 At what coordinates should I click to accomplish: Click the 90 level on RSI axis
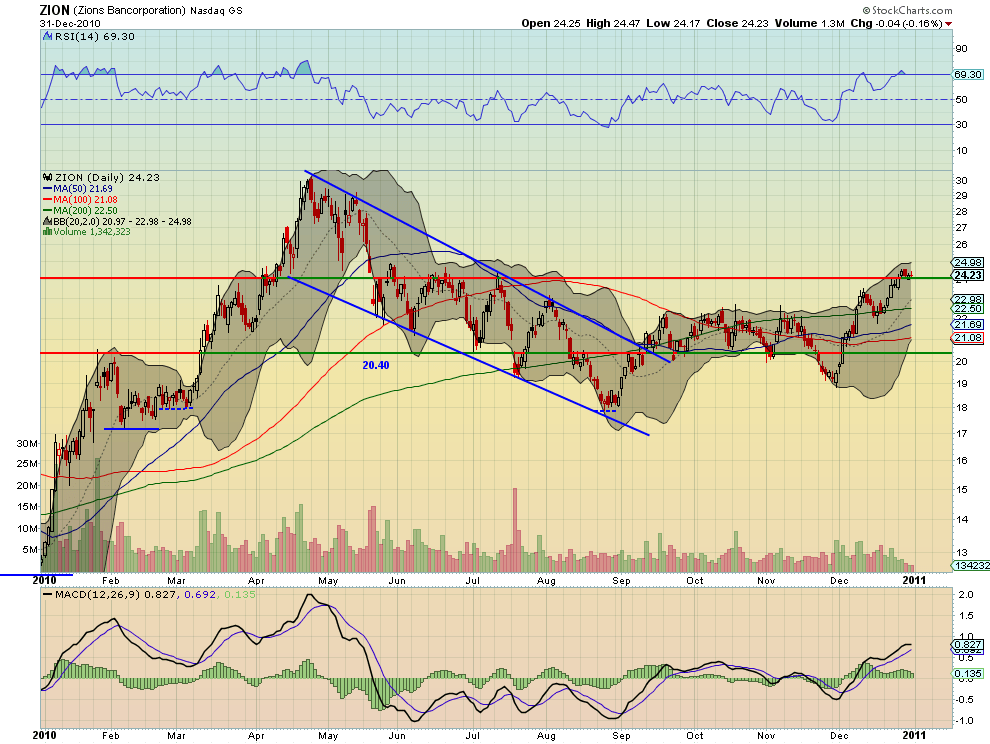961,49
